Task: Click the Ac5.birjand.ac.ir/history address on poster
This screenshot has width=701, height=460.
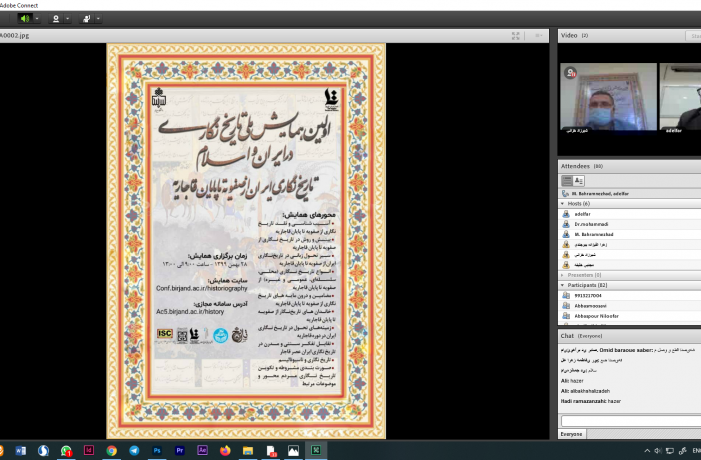Action: tap(190, 312)
